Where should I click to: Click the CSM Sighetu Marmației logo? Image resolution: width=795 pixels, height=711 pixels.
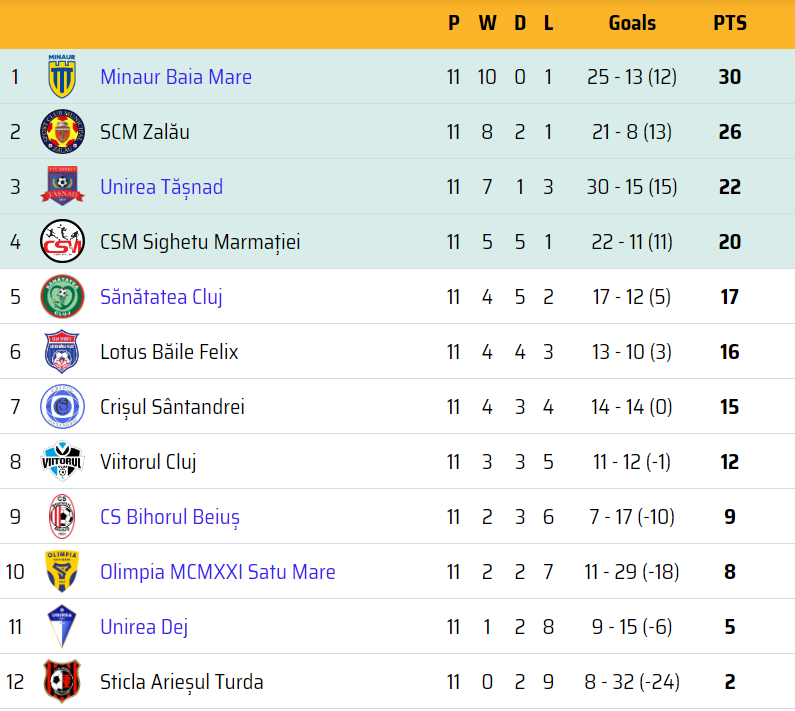[62, 242]
